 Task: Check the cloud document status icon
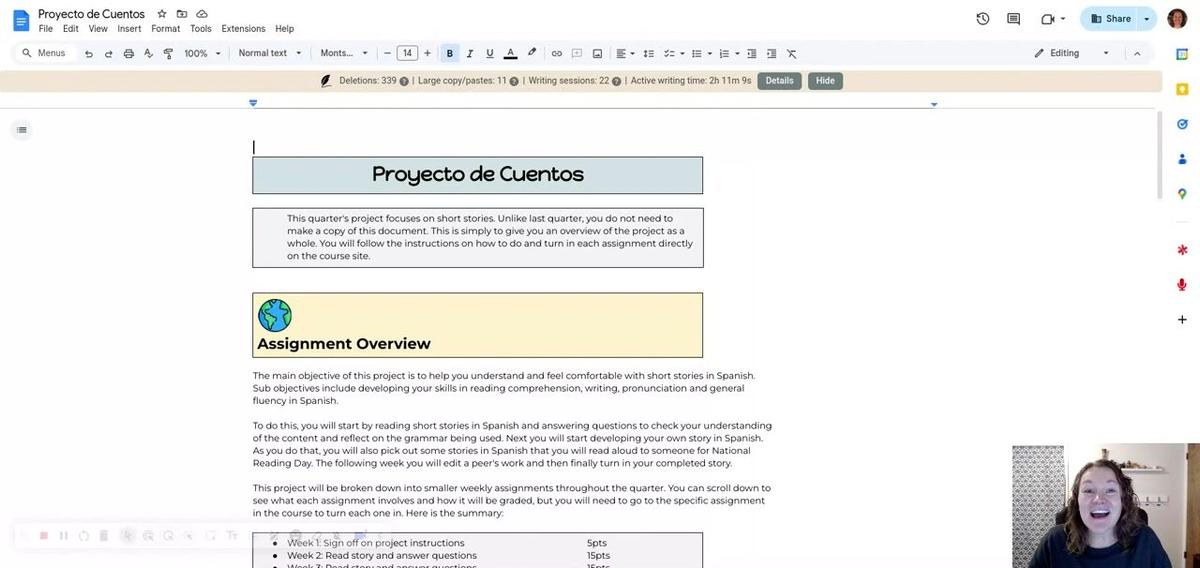click(202, 14)
